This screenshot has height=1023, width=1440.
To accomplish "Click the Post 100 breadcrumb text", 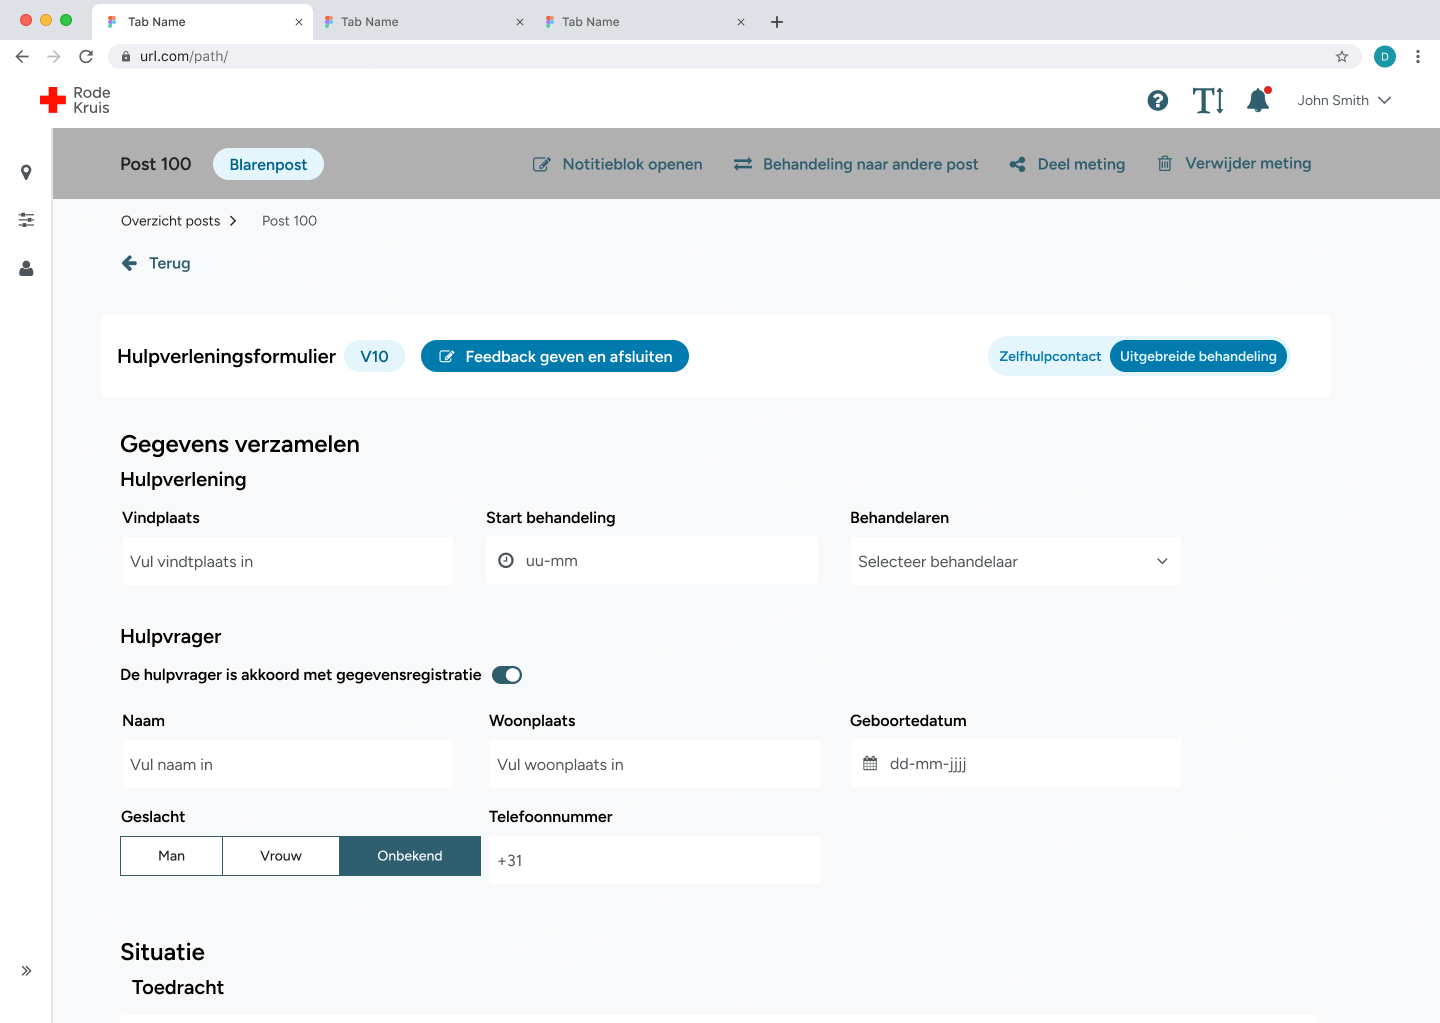I will point(289,221).
